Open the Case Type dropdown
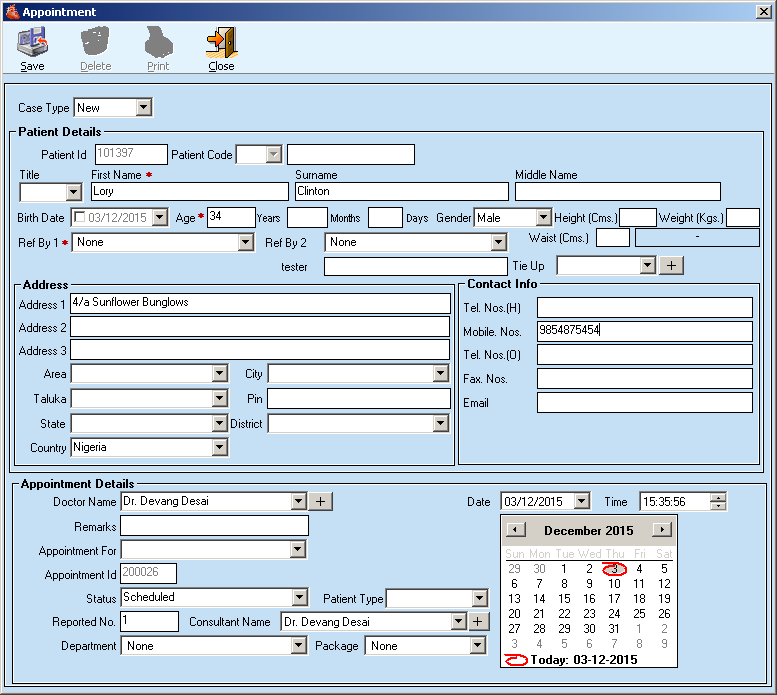 [x=143, y=107]
